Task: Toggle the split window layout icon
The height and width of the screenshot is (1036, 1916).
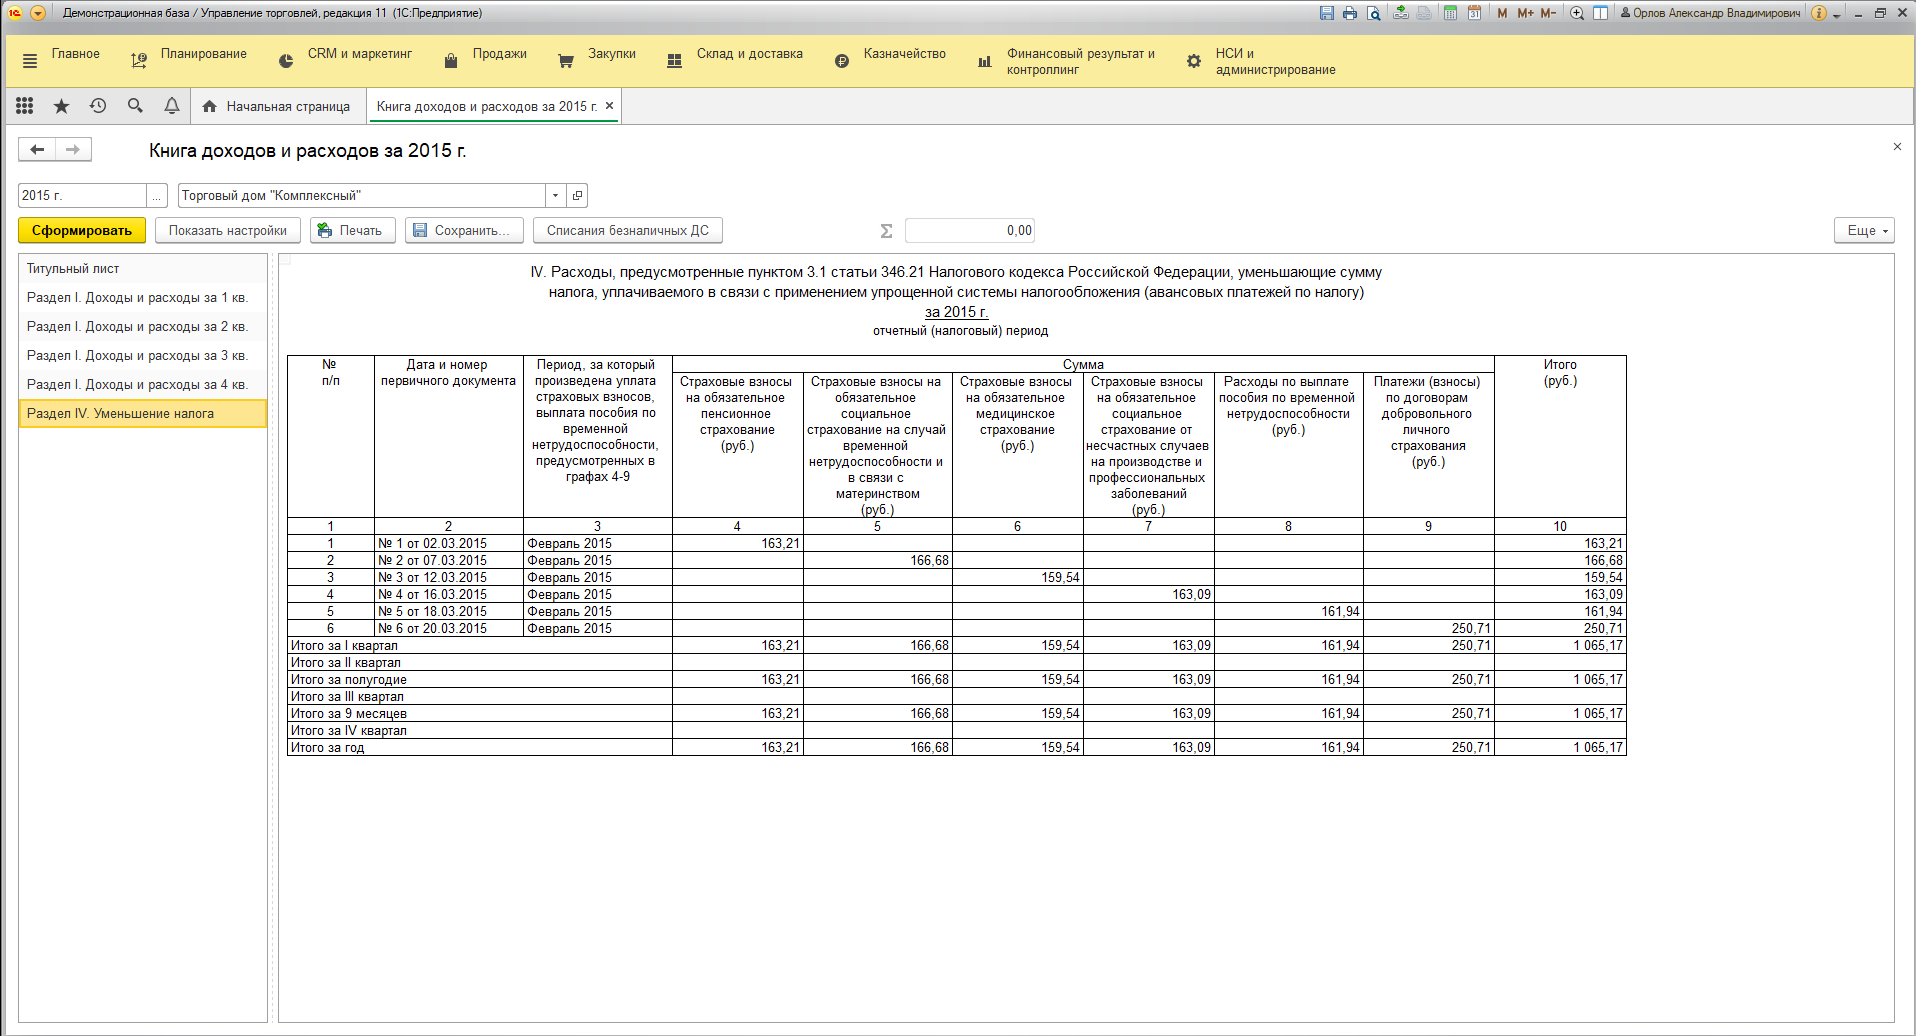Action: pos(1600,13)
